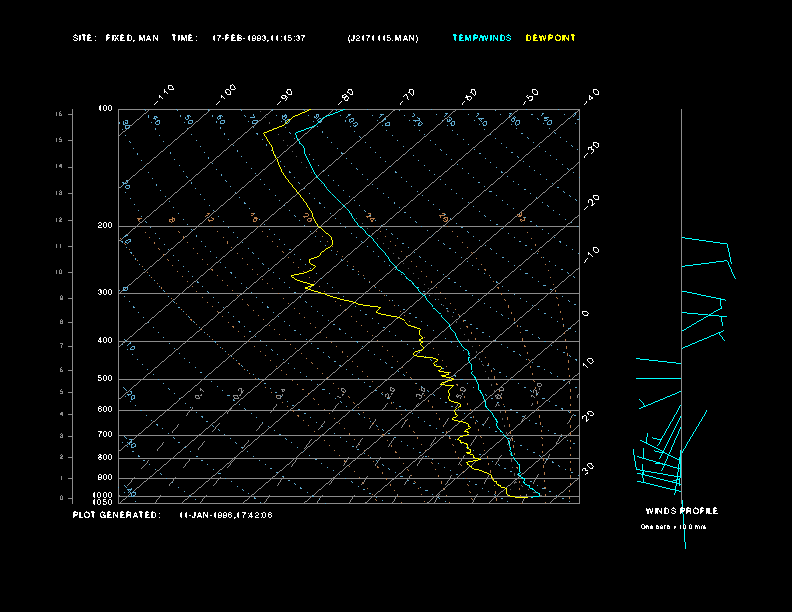
Task: Select the 500 pressure level label
Action: point(105,379)
